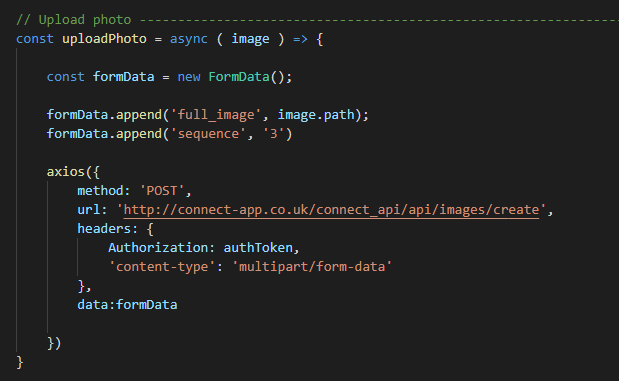Click the 'POST' method value
This screenshot has width=619, height=381.
[x=162, y=191]
